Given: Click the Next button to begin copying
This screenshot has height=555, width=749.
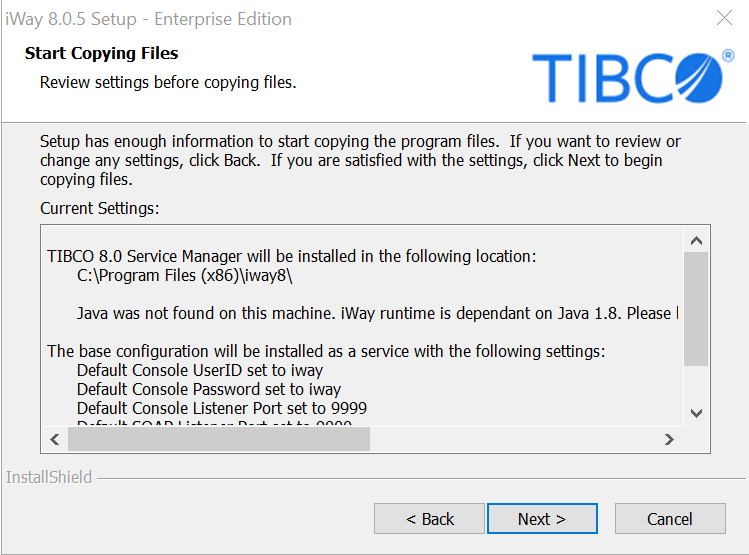Looking at the screenshot, I should click(542, 518).
